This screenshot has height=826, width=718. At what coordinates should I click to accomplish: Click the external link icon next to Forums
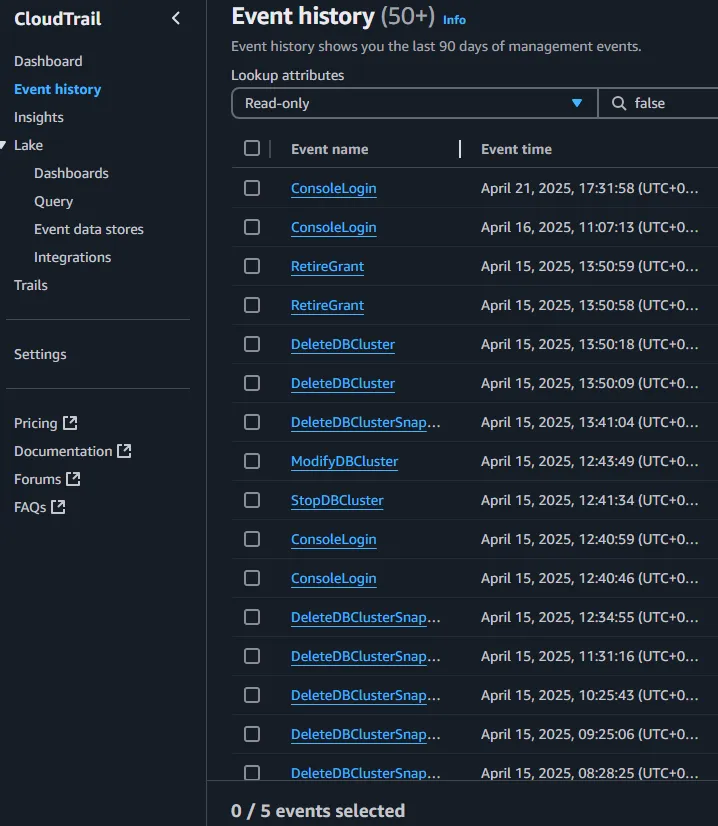pos(73,479)
